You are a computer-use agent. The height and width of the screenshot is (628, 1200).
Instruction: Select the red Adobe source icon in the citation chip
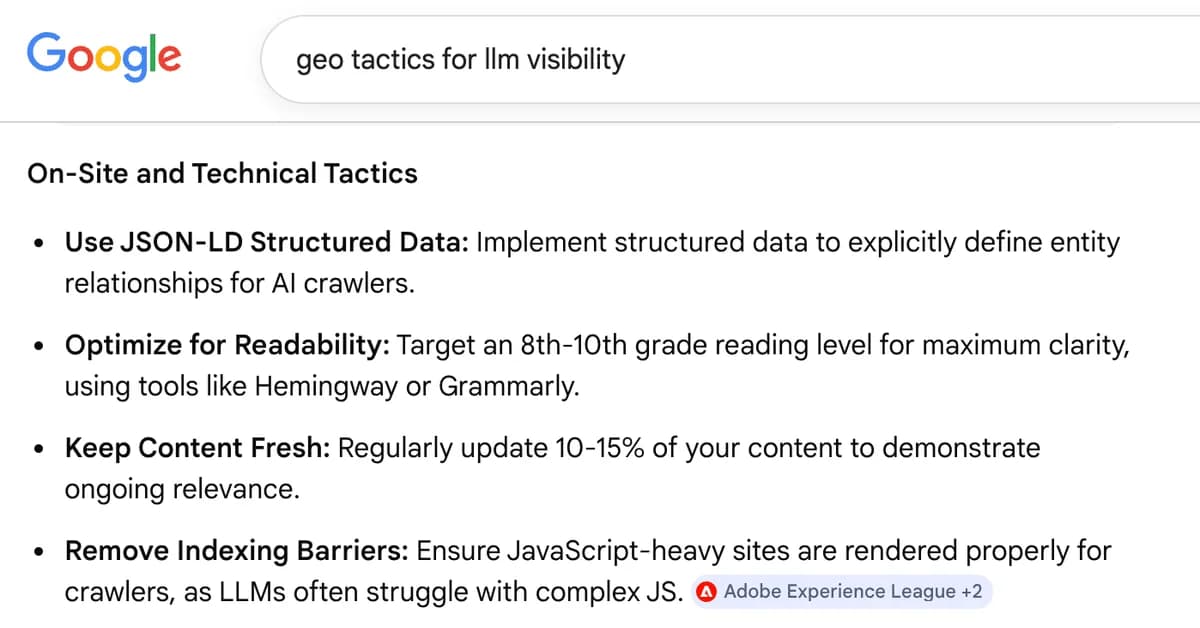pyautogui.click(x=706, y=592)
